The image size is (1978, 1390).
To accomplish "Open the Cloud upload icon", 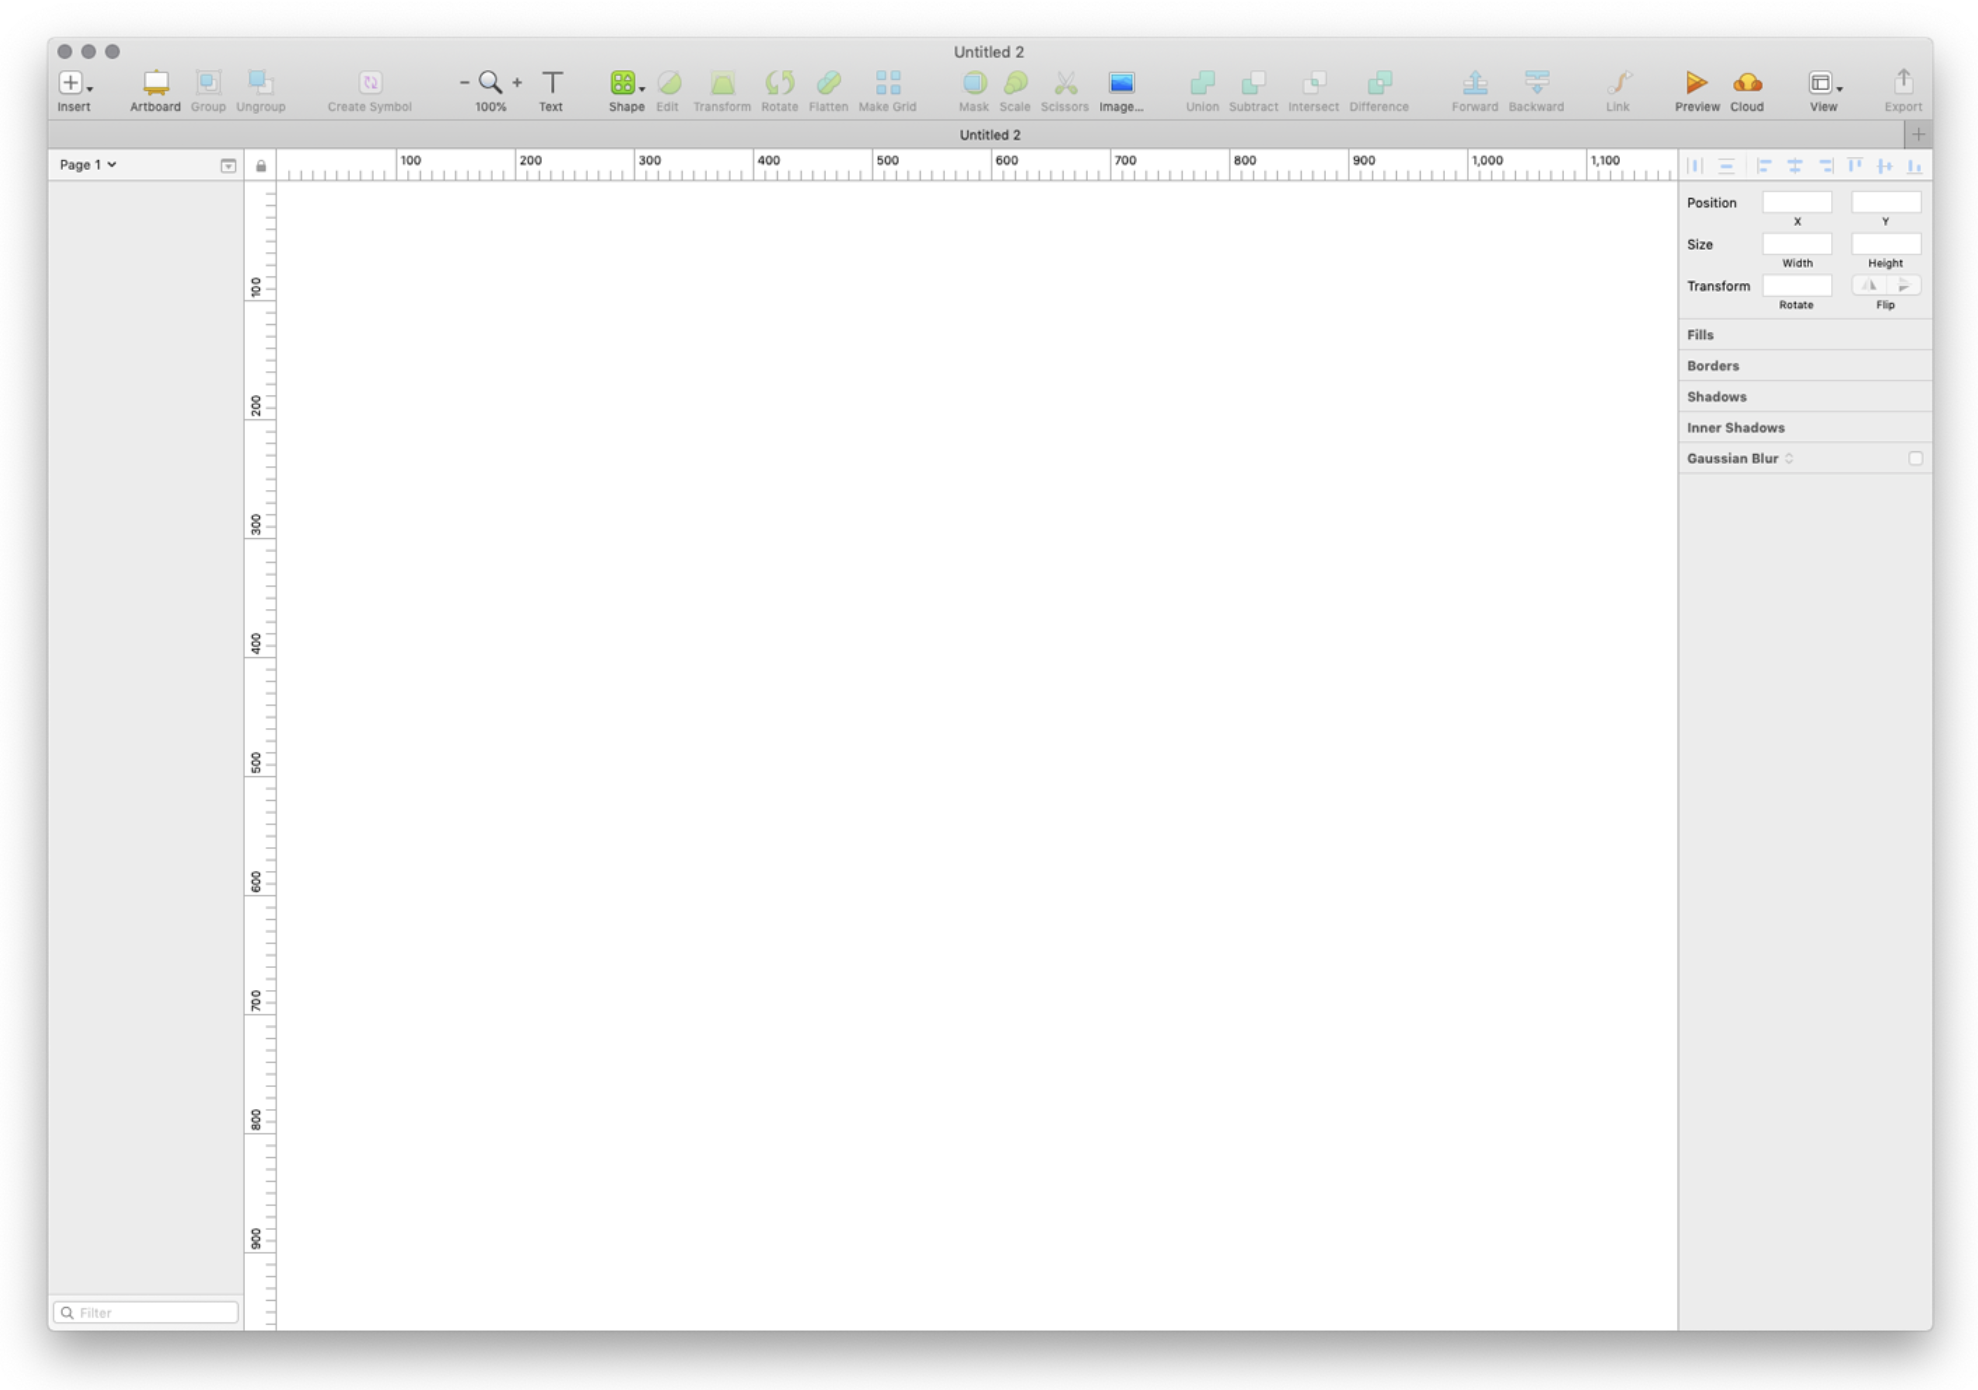I will [1747, 83].
